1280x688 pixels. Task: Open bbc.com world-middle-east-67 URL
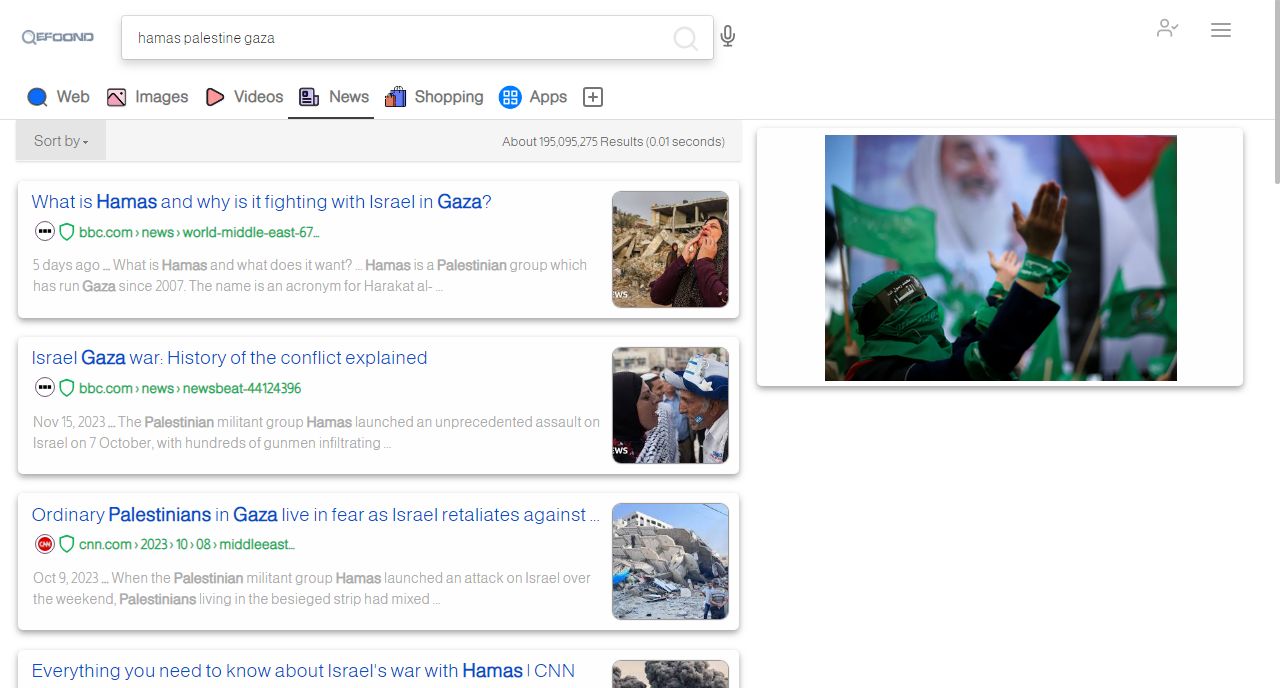pyautogui.click(x=199, y=232)
